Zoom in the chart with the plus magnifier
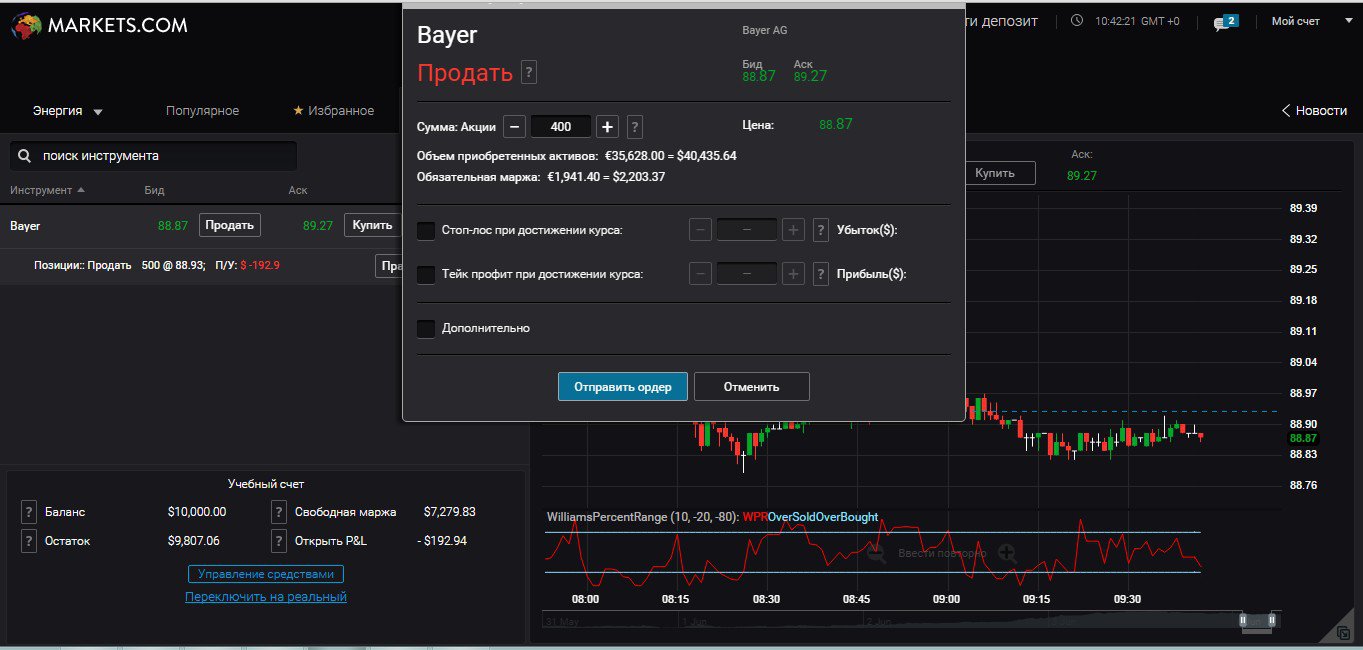 (1007, 553)
